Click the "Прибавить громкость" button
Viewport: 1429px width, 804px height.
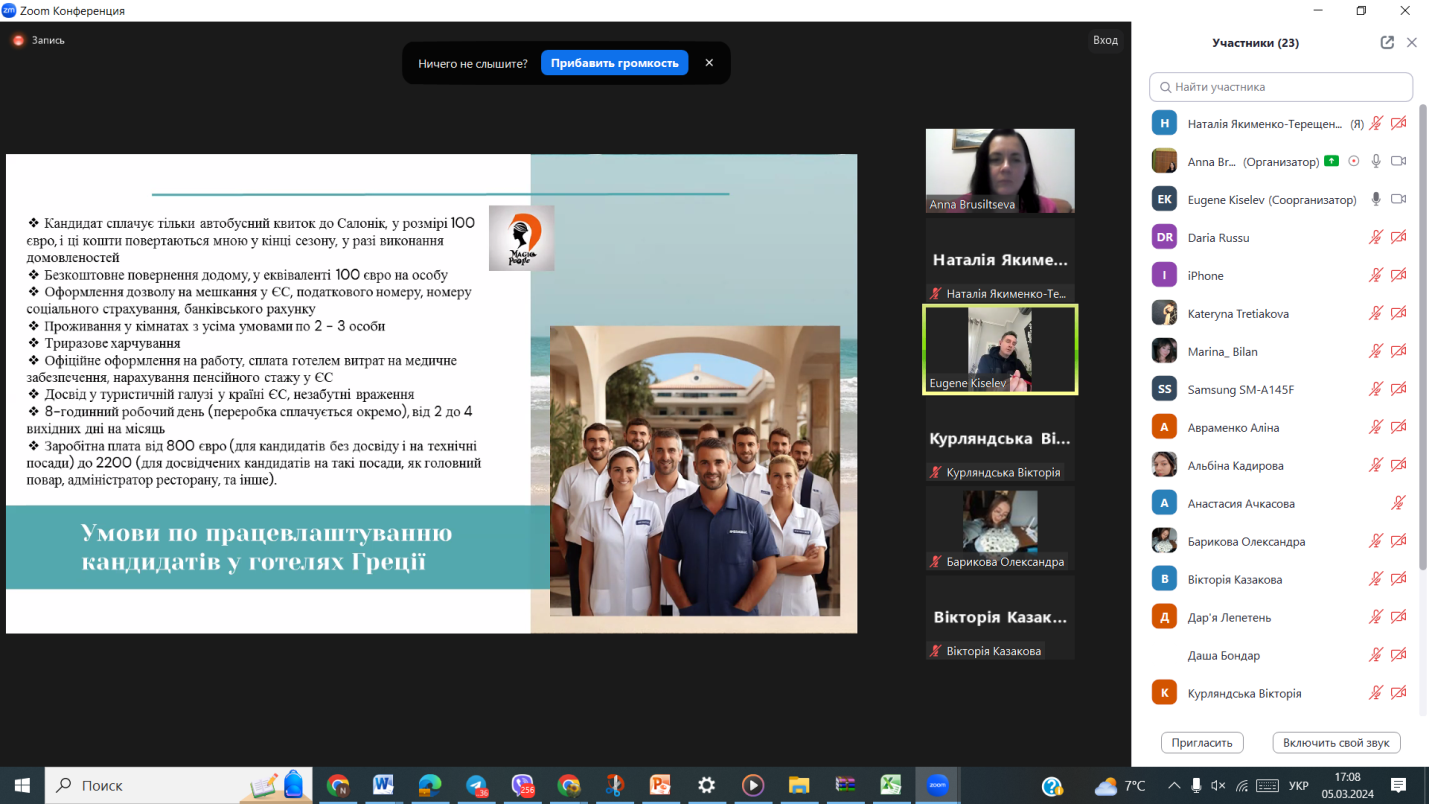(x=614, y=63)
